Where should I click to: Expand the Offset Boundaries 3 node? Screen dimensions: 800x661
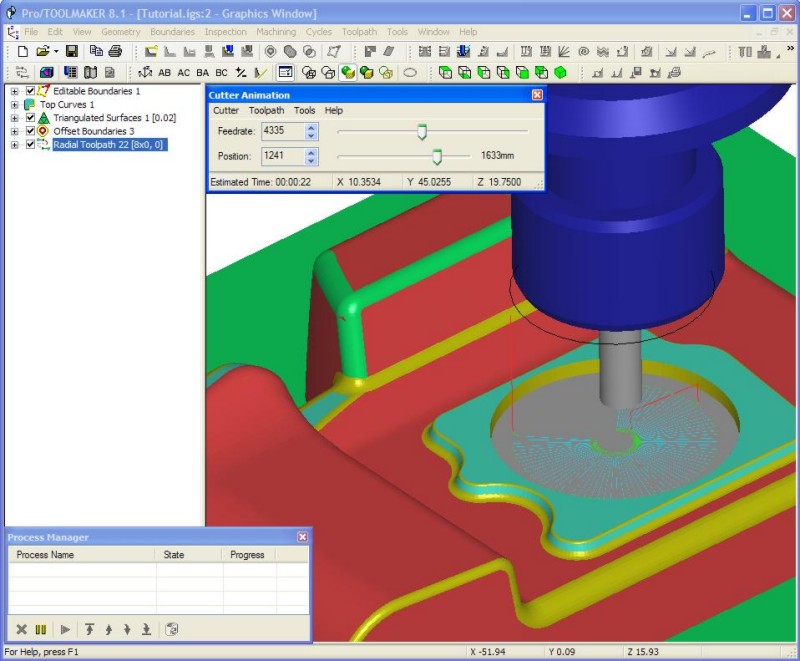click(14, 131)
